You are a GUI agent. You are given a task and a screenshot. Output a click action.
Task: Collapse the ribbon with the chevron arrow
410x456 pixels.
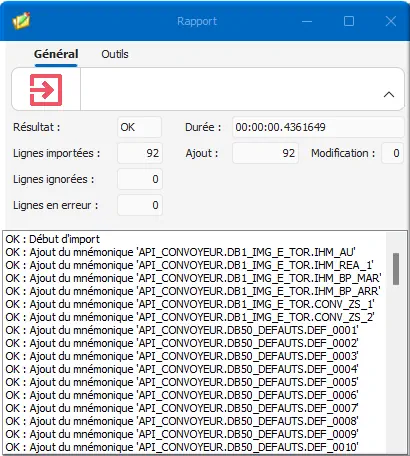click(389, 95)
